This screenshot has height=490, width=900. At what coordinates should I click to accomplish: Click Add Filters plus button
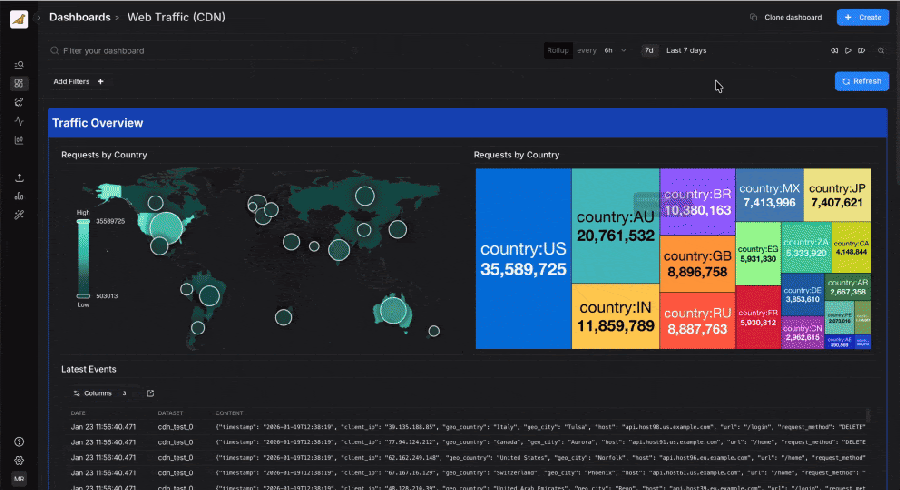tap(100, 81)
